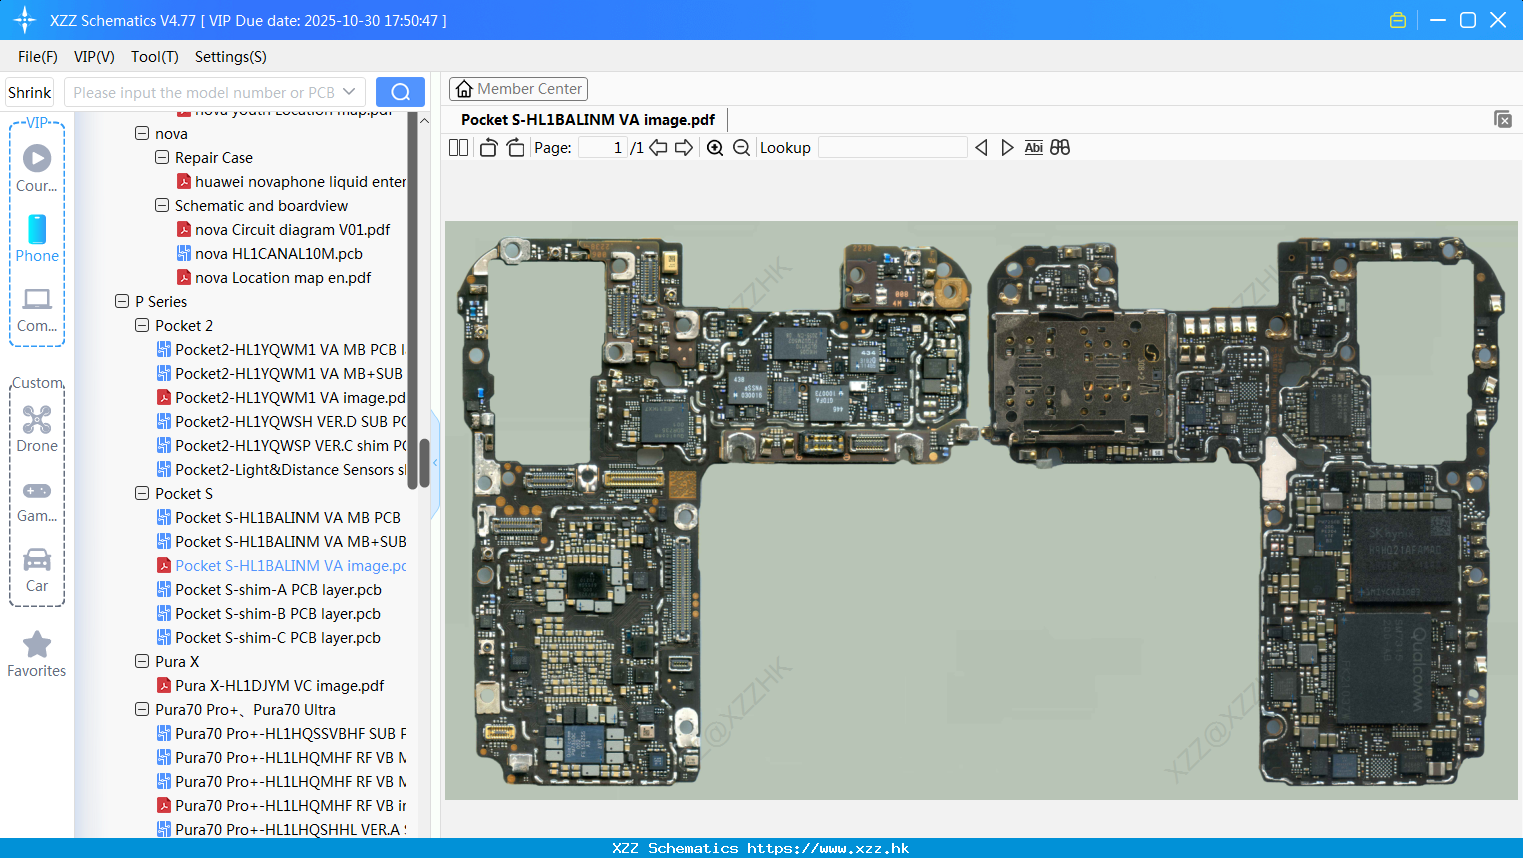Toggle the two-page view icon
The height and width of the screenshot is (858, 1523).
458,148
